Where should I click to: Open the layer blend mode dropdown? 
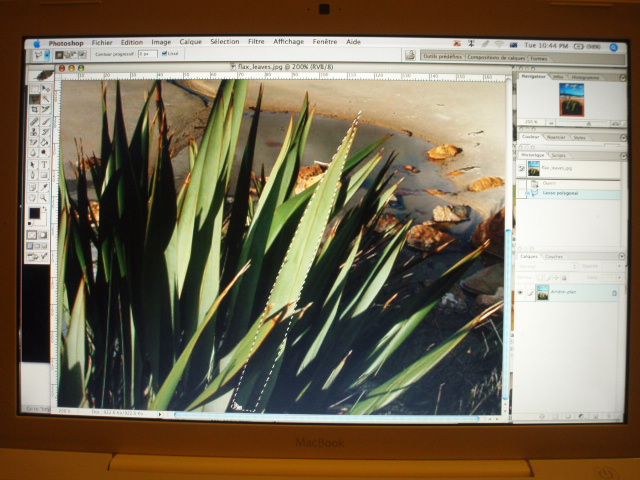(x=547, y=266)
